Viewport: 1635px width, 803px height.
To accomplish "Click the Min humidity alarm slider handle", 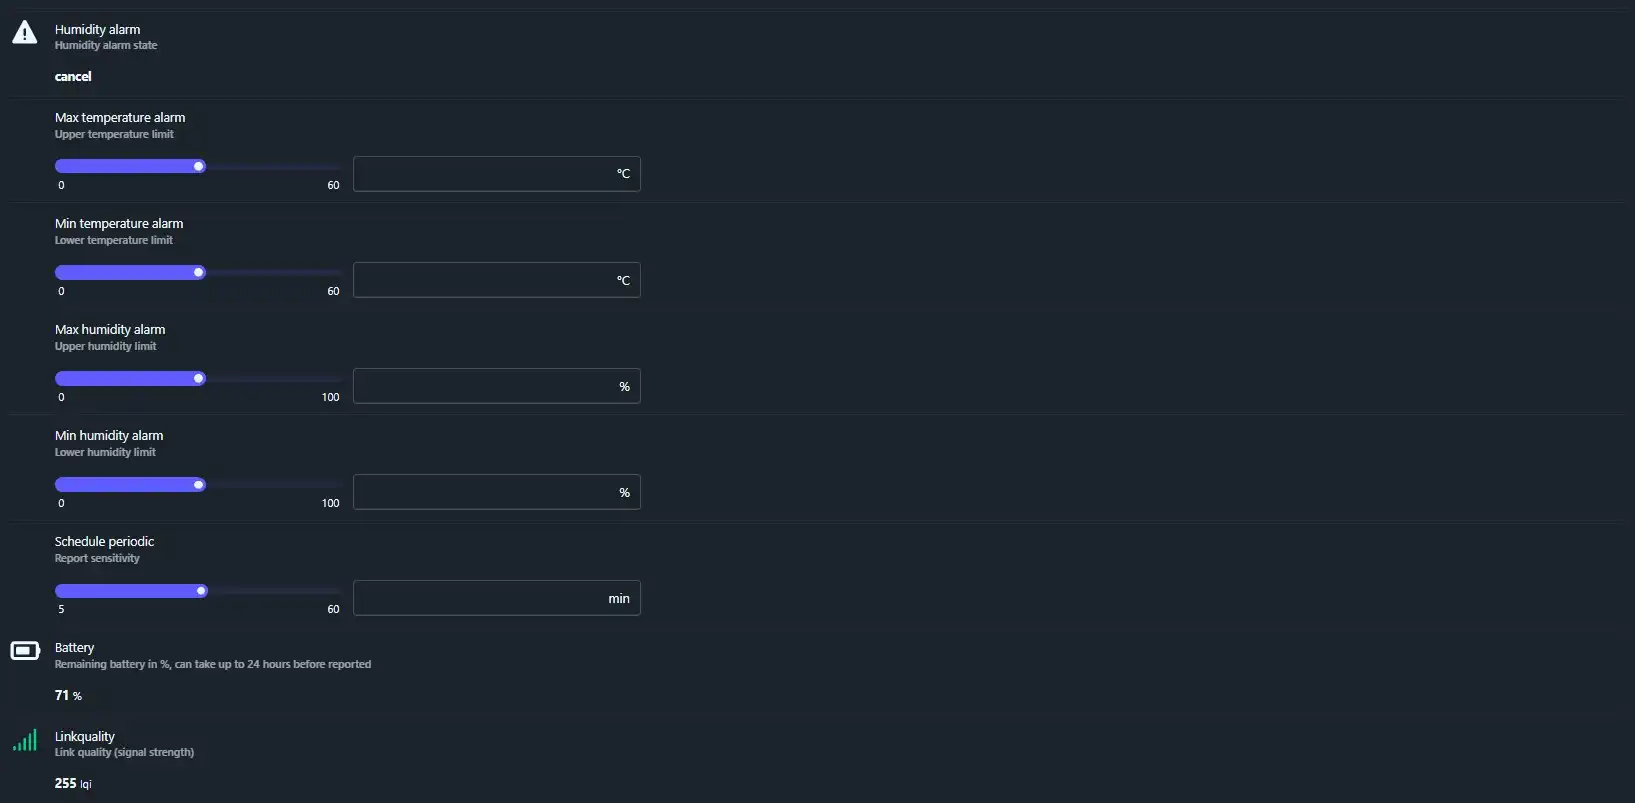I will 199,485.
